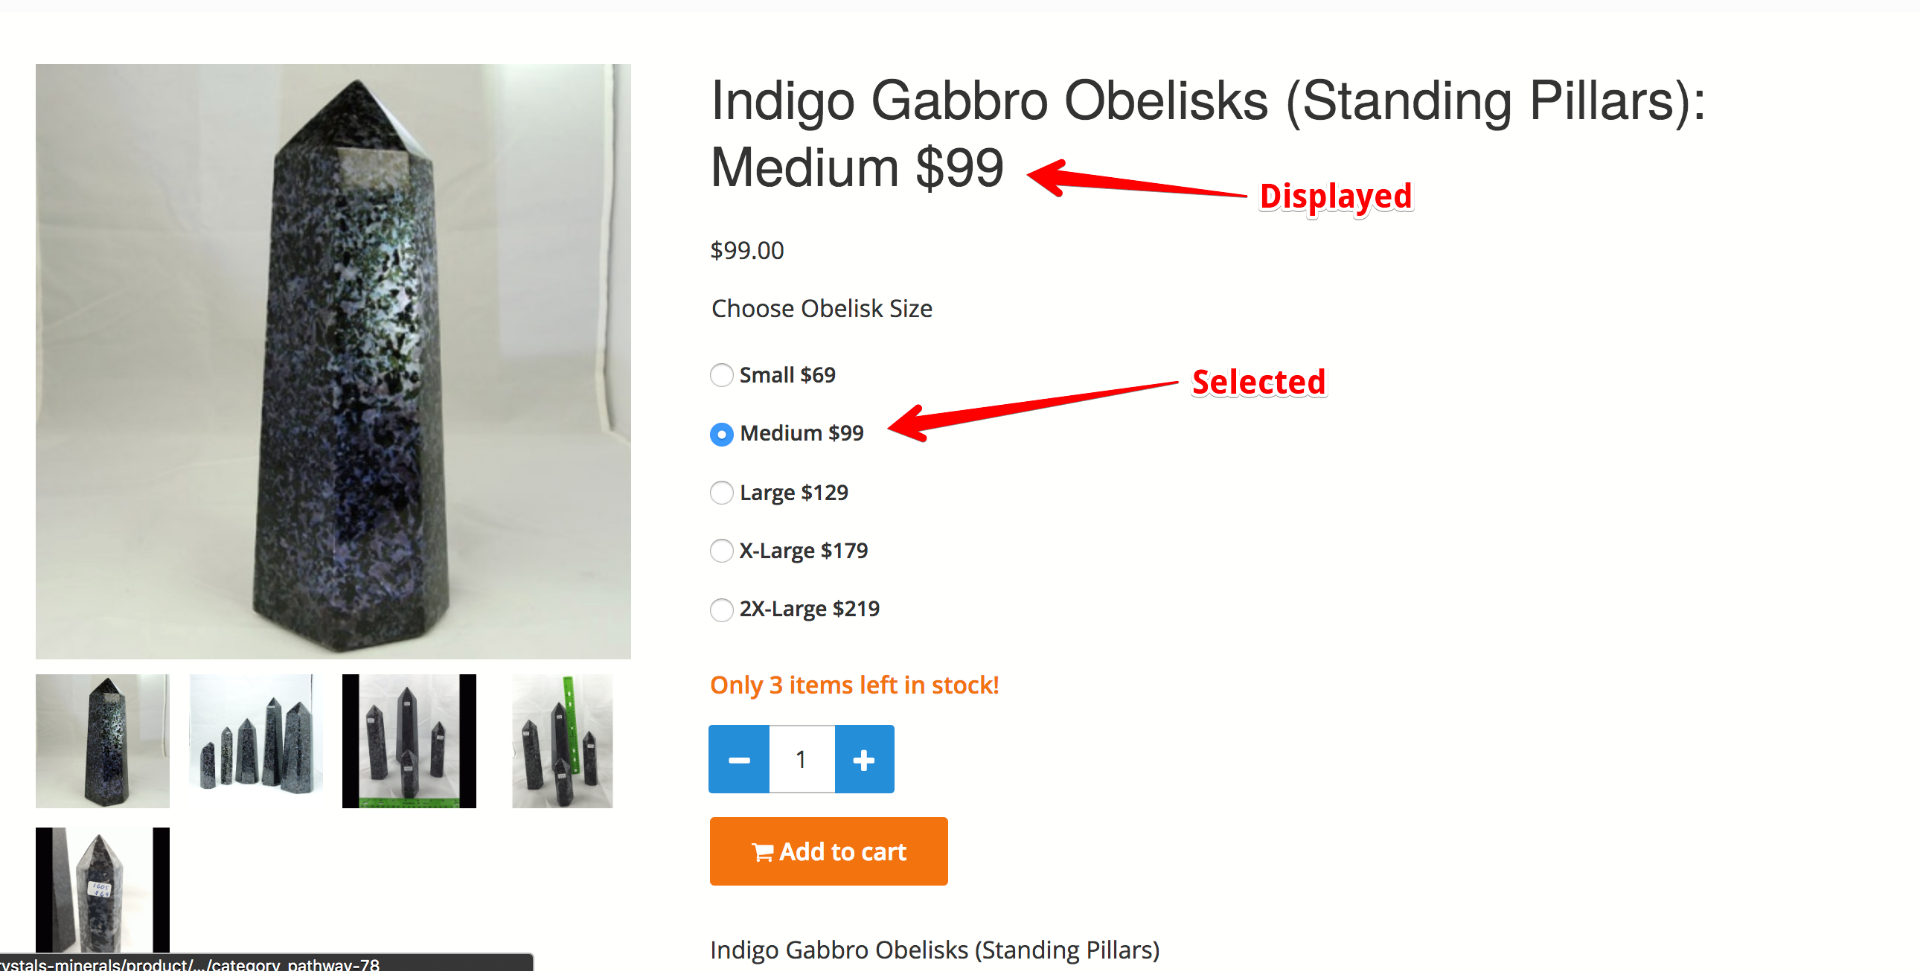Image resolution: width=1920 pixels, height=971 pixels.
Task: Click the 2X-Large $219 label text
Action: click(809, 609)
